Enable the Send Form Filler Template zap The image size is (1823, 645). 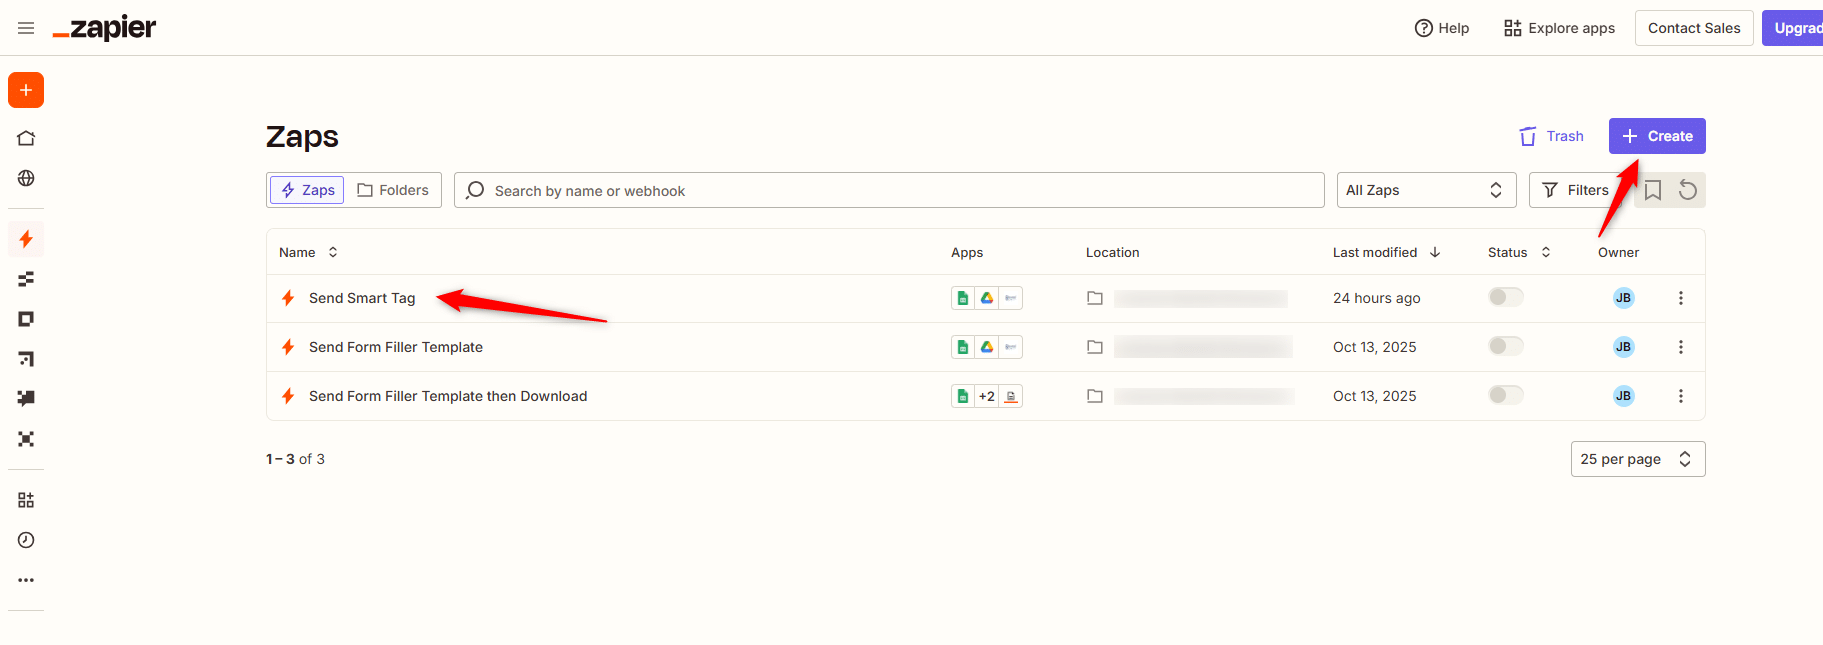click(x=1505, y=346)
